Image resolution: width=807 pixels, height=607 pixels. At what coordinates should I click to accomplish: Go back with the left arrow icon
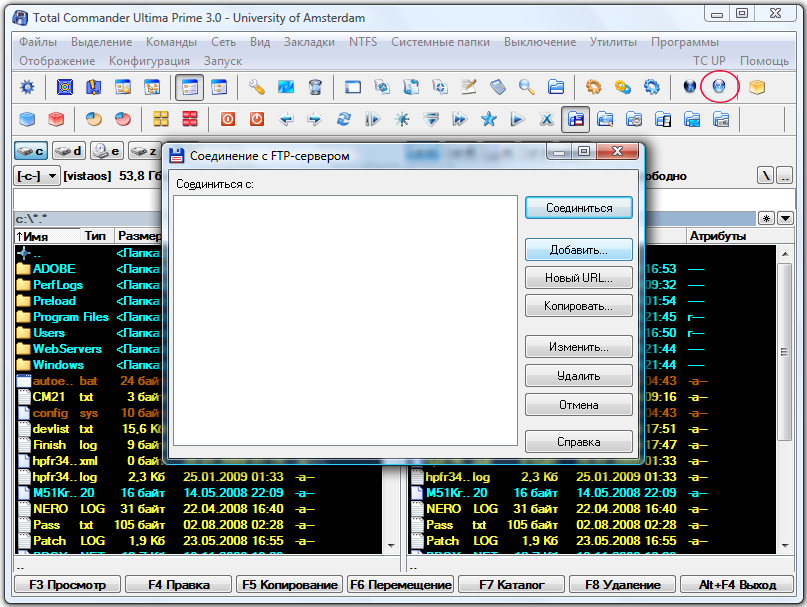(x=286, y=119)
